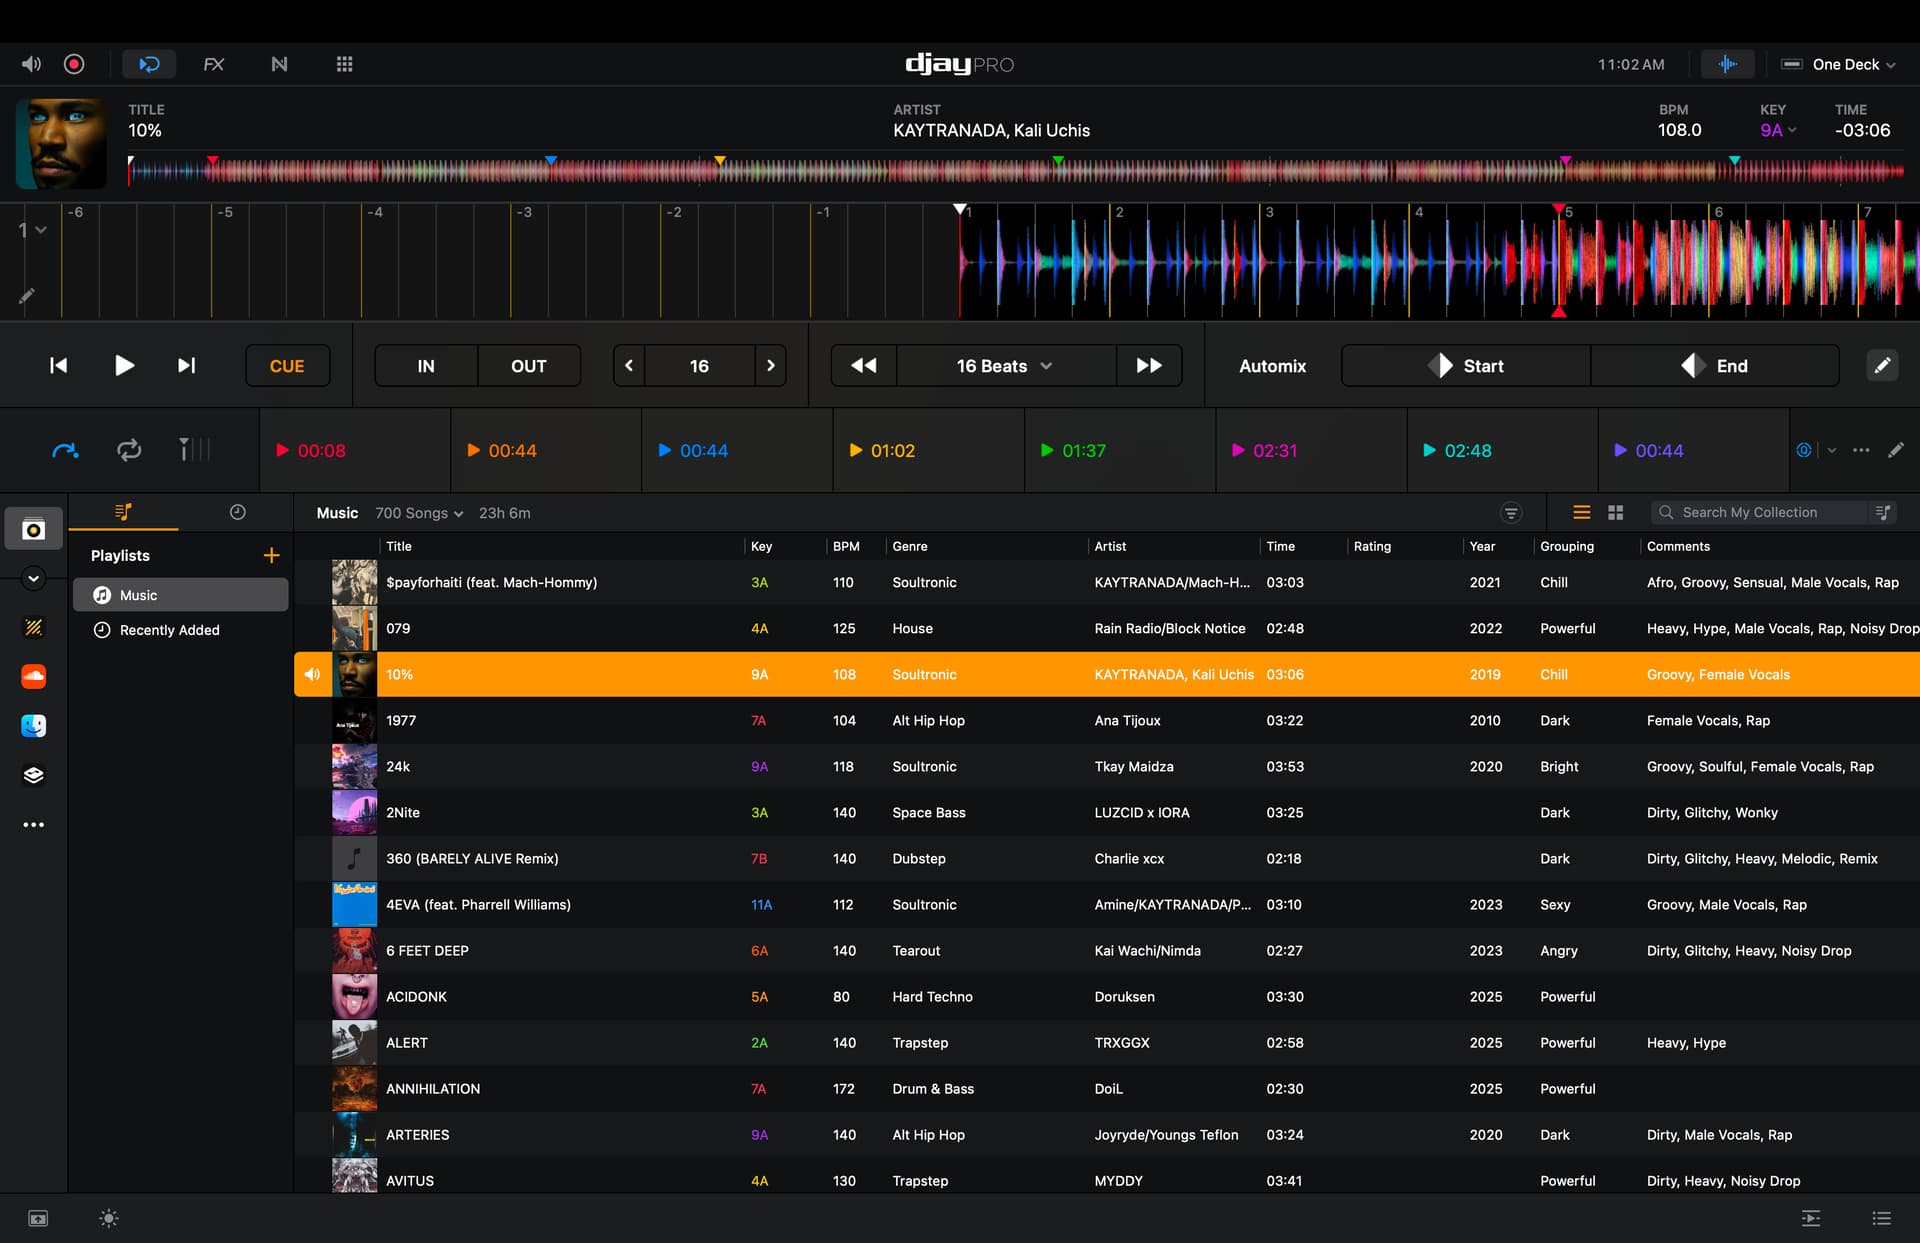Open cue points more options ellipsis

point(1861,450)
